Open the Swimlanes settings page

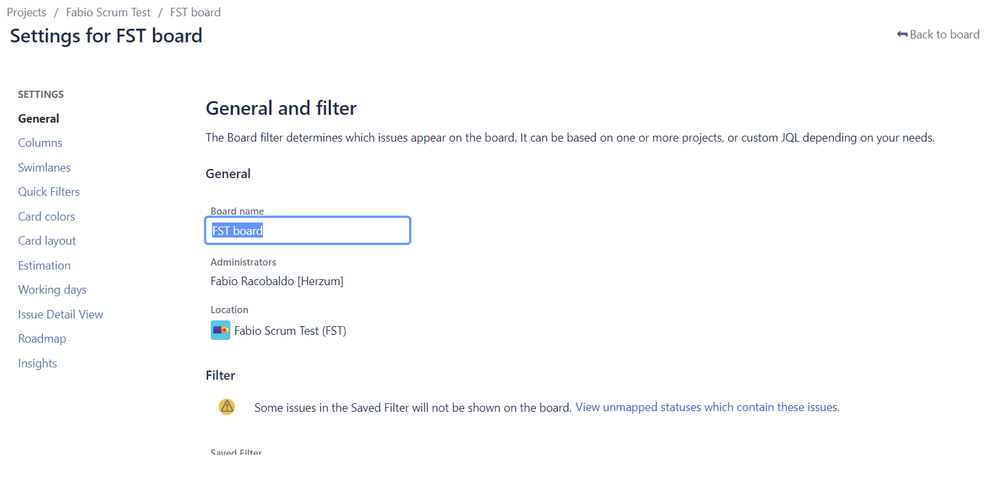point(45,168)
